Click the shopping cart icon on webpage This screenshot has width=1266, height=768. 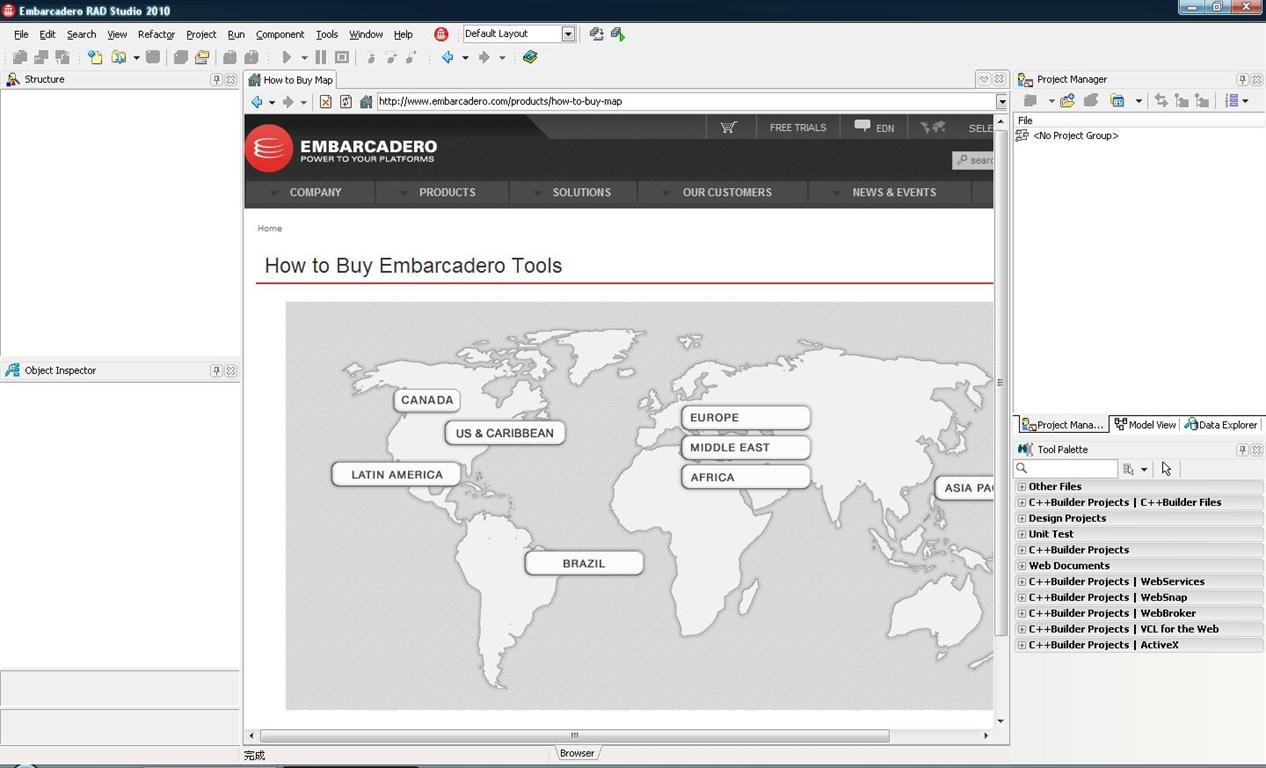(x=728, y=127)
